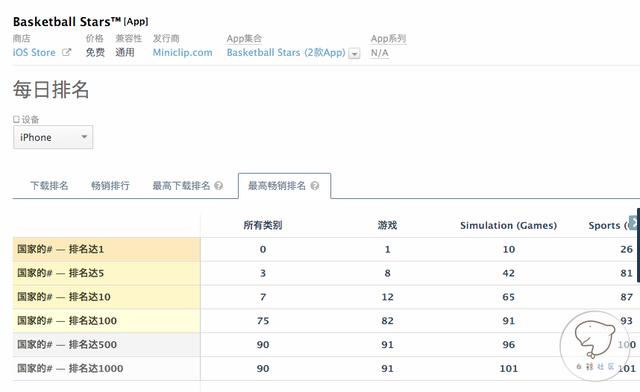640x392 pixels.
Task: Open the iPhone device dropdown
Action: [x=53, y=137]
